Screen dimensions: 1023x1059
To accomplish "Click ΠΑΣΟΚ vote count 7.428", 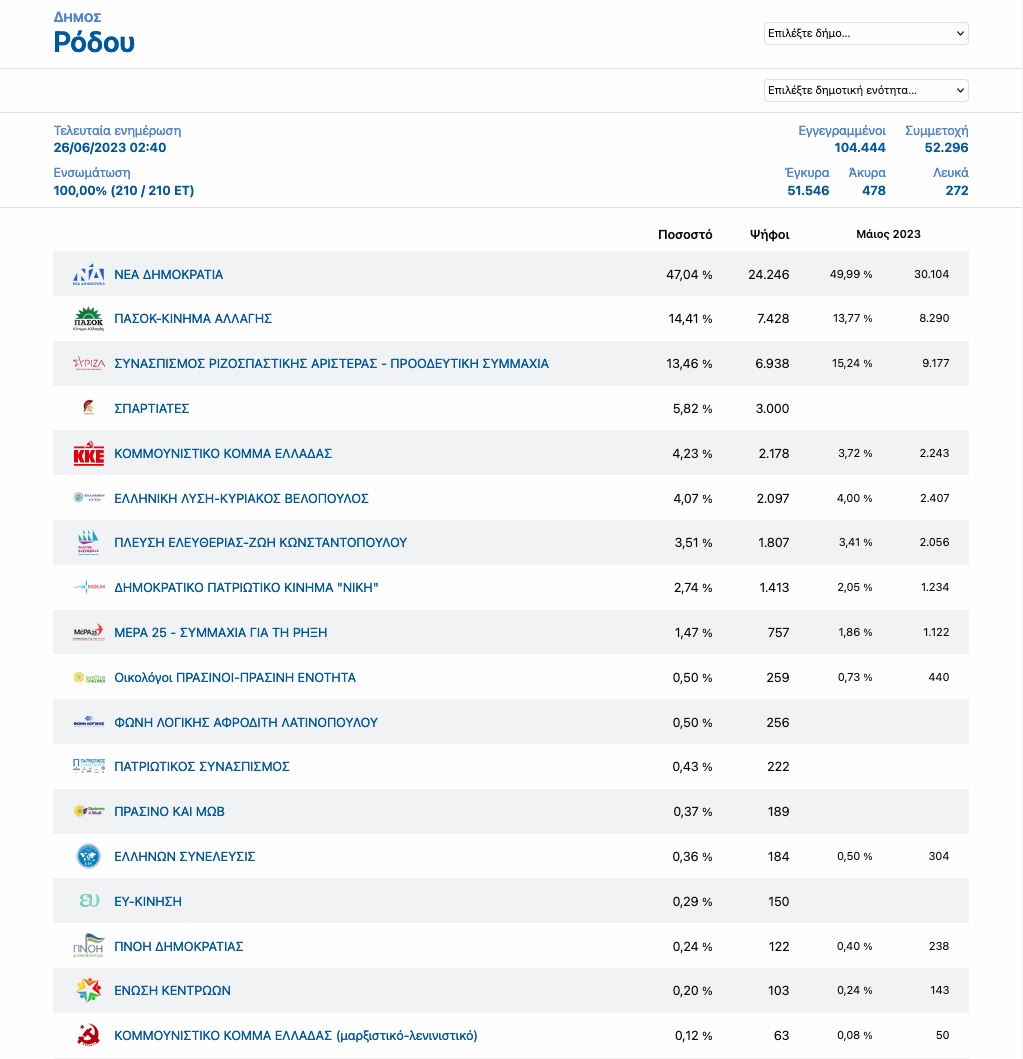I will pos(773,318).
